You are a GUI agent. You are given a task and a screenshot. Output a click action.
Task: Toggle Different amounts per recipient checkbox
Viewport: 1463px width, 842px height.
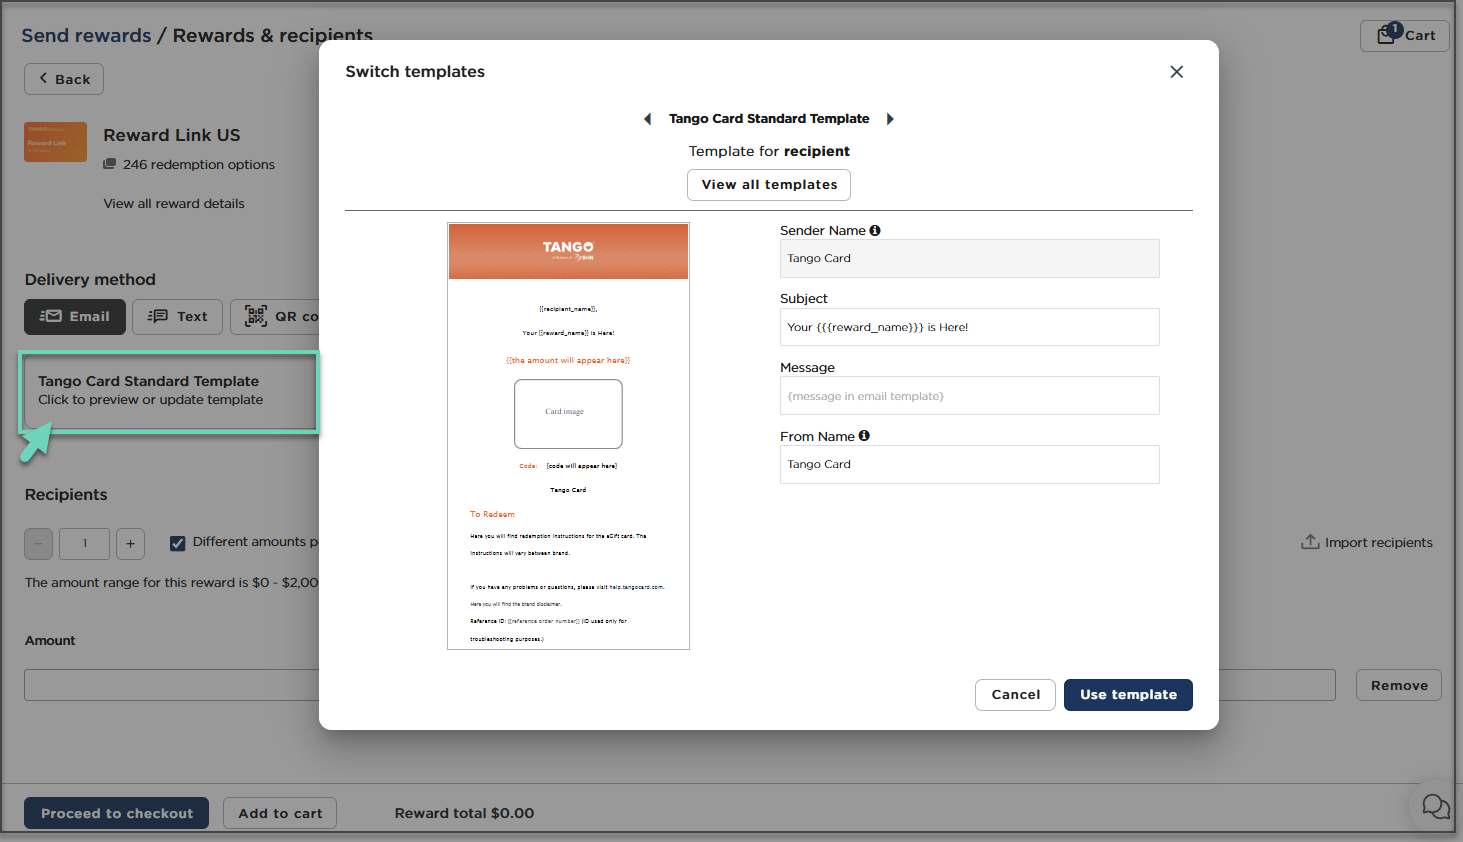coord(178,543)
